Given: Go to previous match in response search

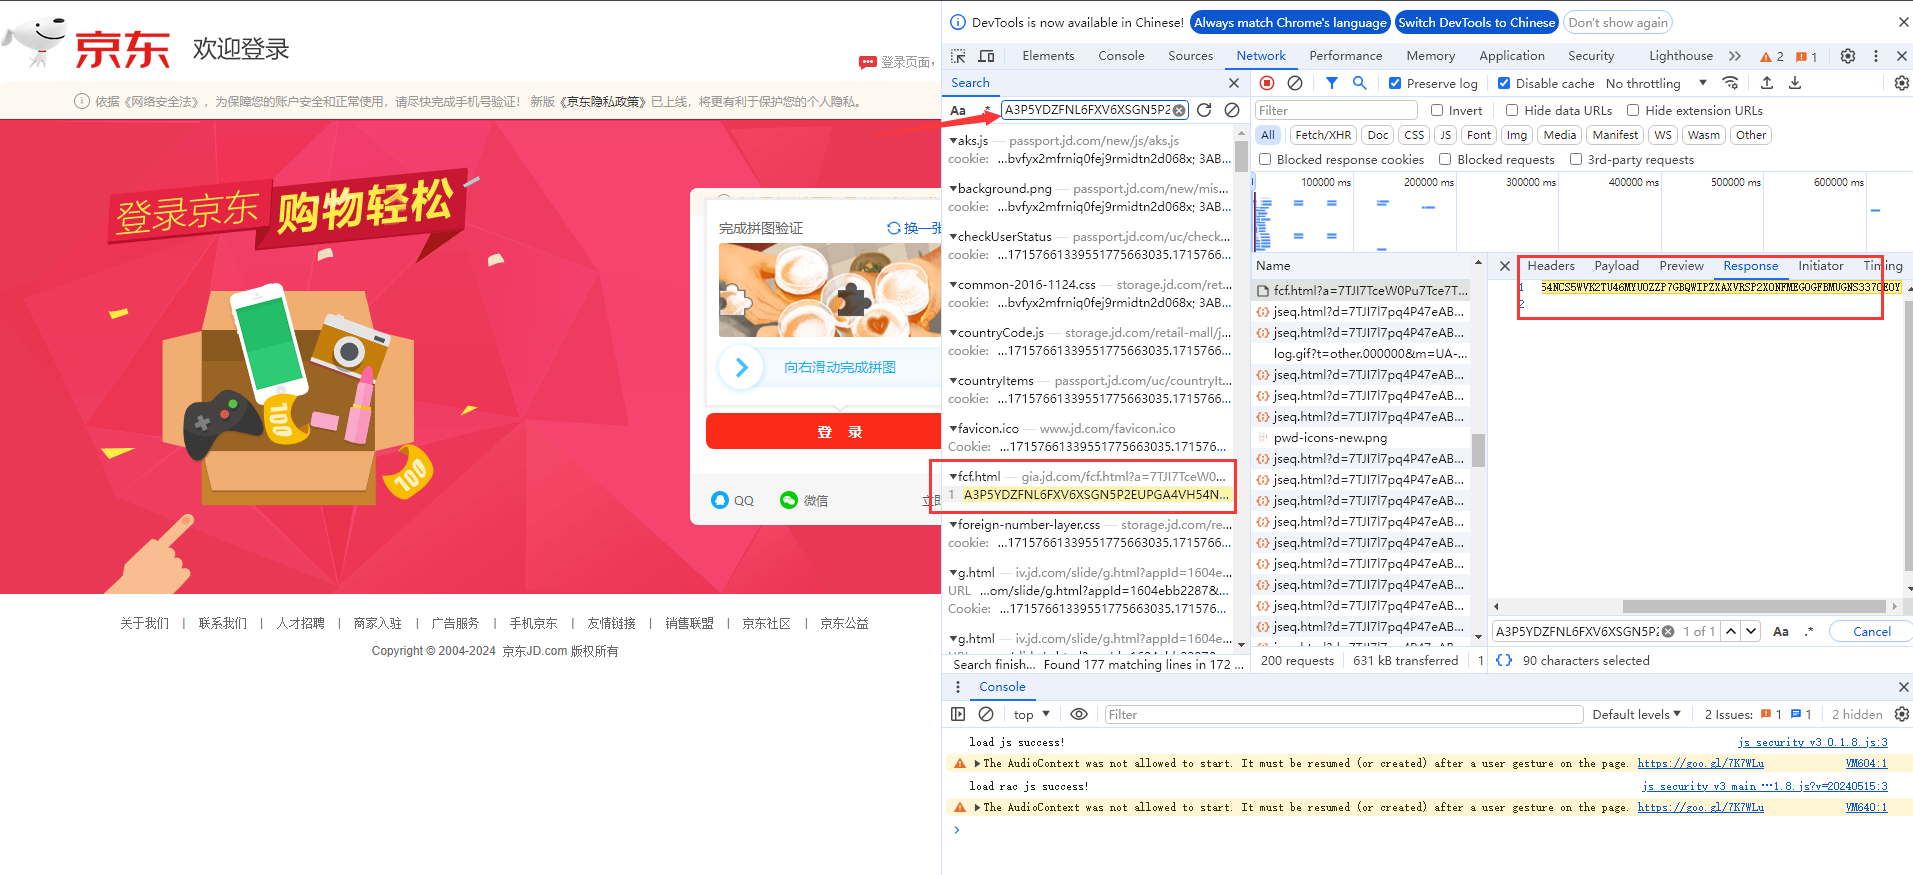Looking at the screenshot, I should 1731,631.
